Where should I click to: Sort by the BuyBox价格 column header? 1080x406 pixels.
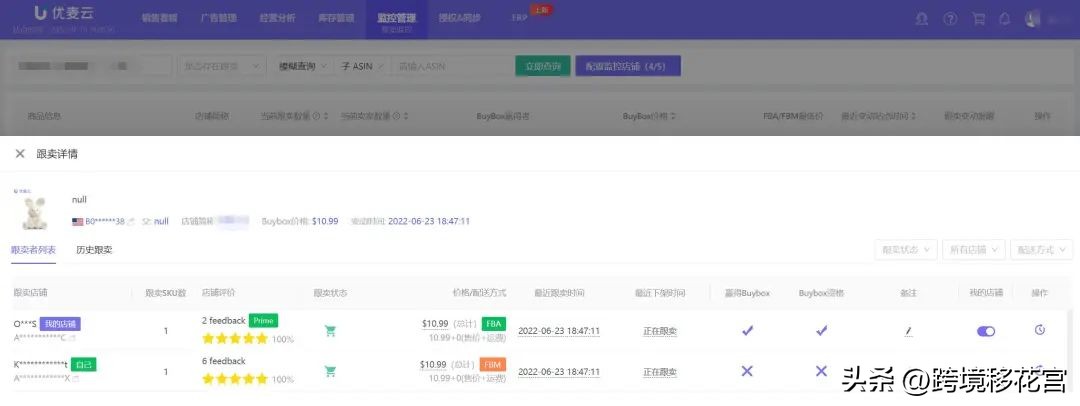pos(650,116)
